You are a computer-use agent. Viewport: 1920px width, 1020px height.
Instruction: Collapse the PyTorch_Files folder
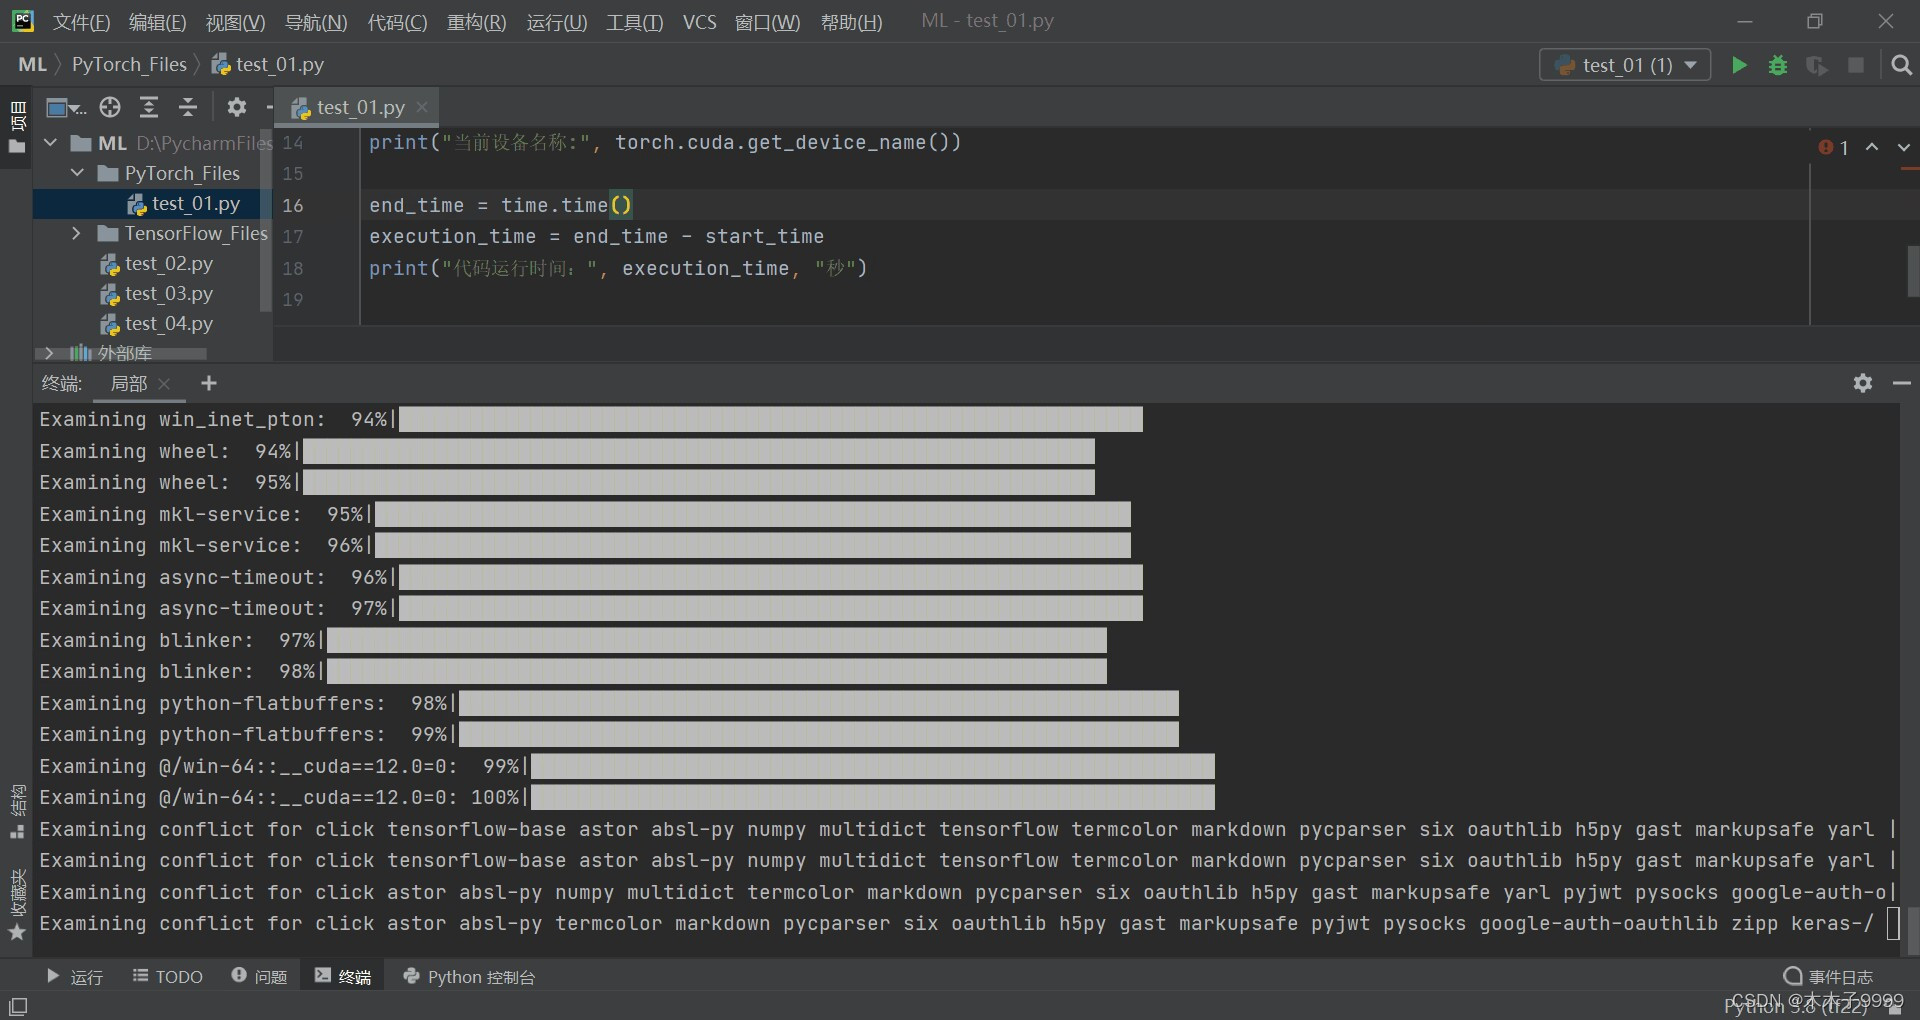77,173
